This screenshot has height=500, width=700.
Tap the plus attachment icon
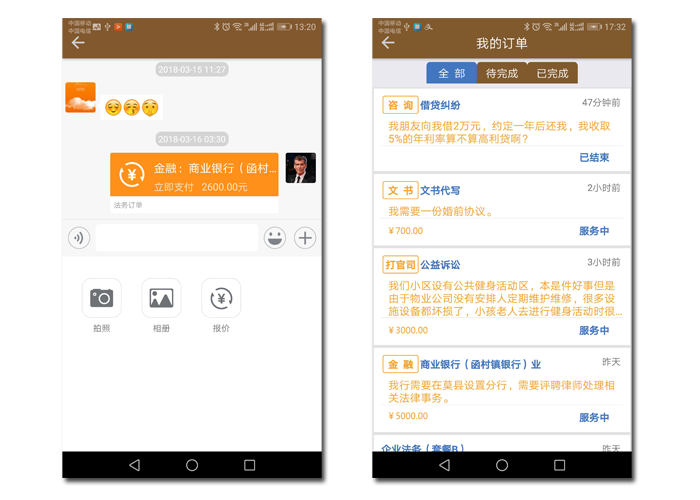click(305, 238)
